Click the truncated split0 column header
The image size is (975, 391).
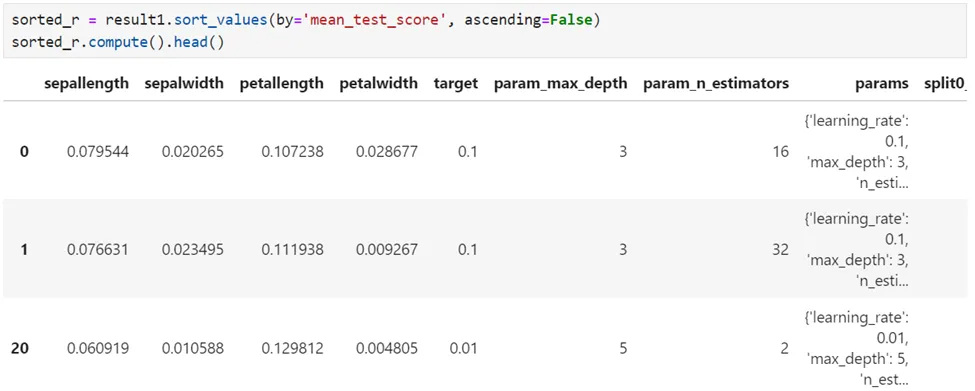click(945, 83)
